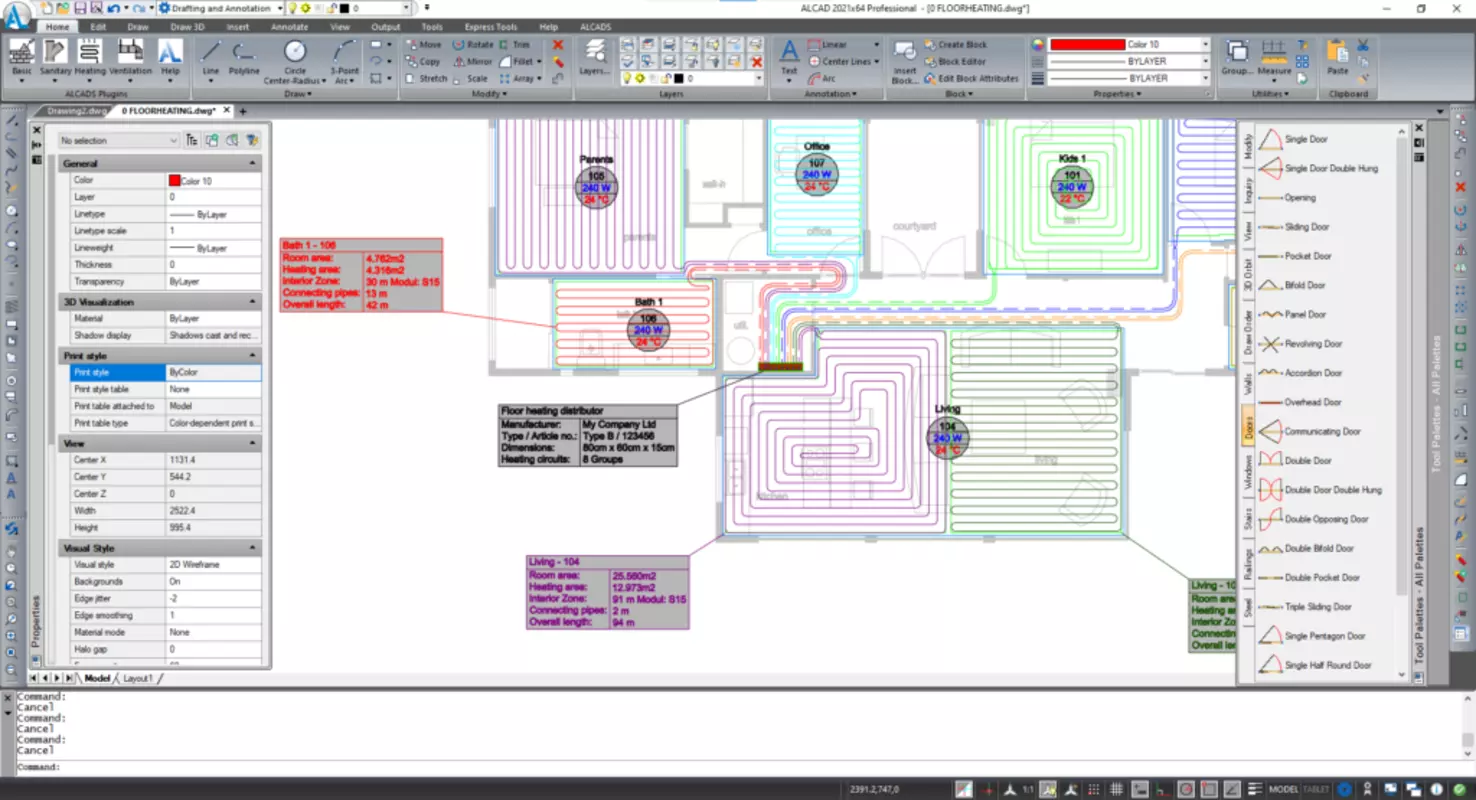The image size is (1476, 800).
Task: Click the red Color 10 swatch in Properties panel
Action: point(174,180)
